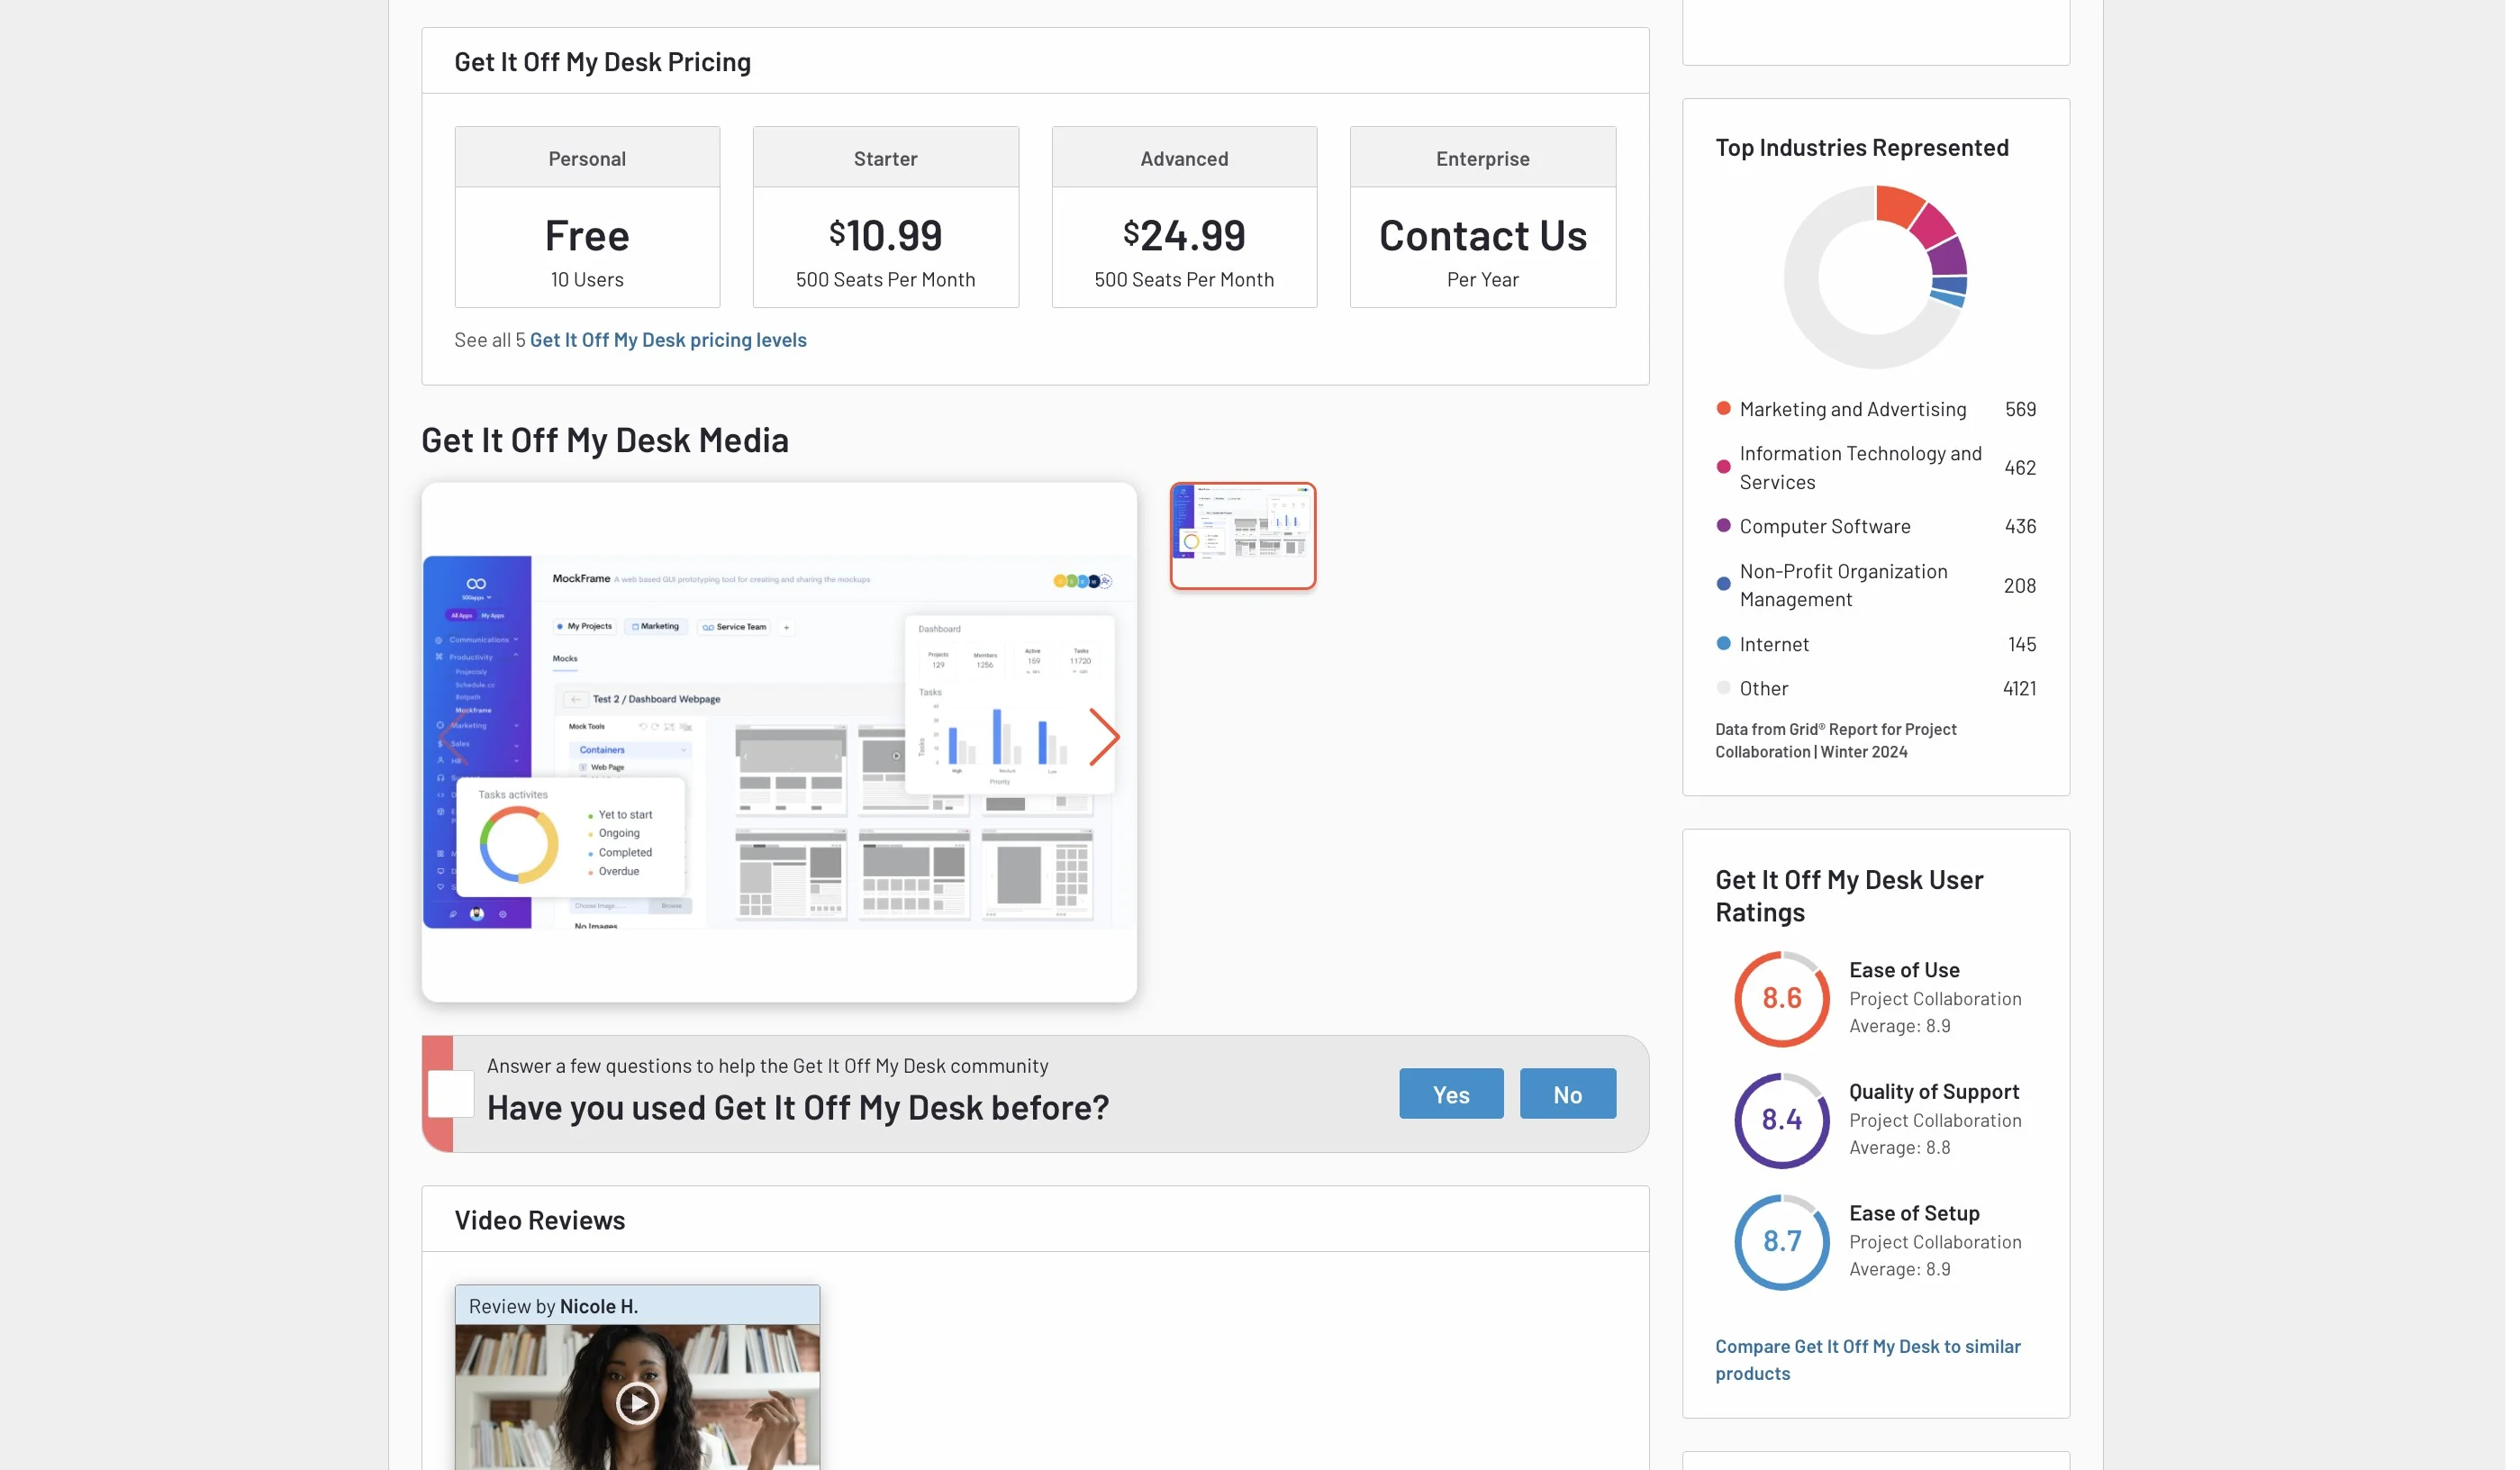
Task: Open Compare Get It Off My Desk to similar products
Action: coord(1868,1360)
